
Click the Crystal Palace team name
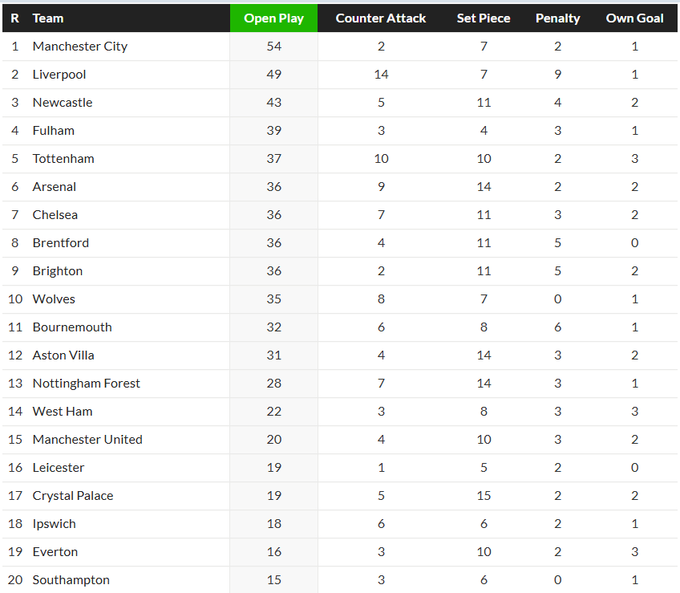point(73,495)
